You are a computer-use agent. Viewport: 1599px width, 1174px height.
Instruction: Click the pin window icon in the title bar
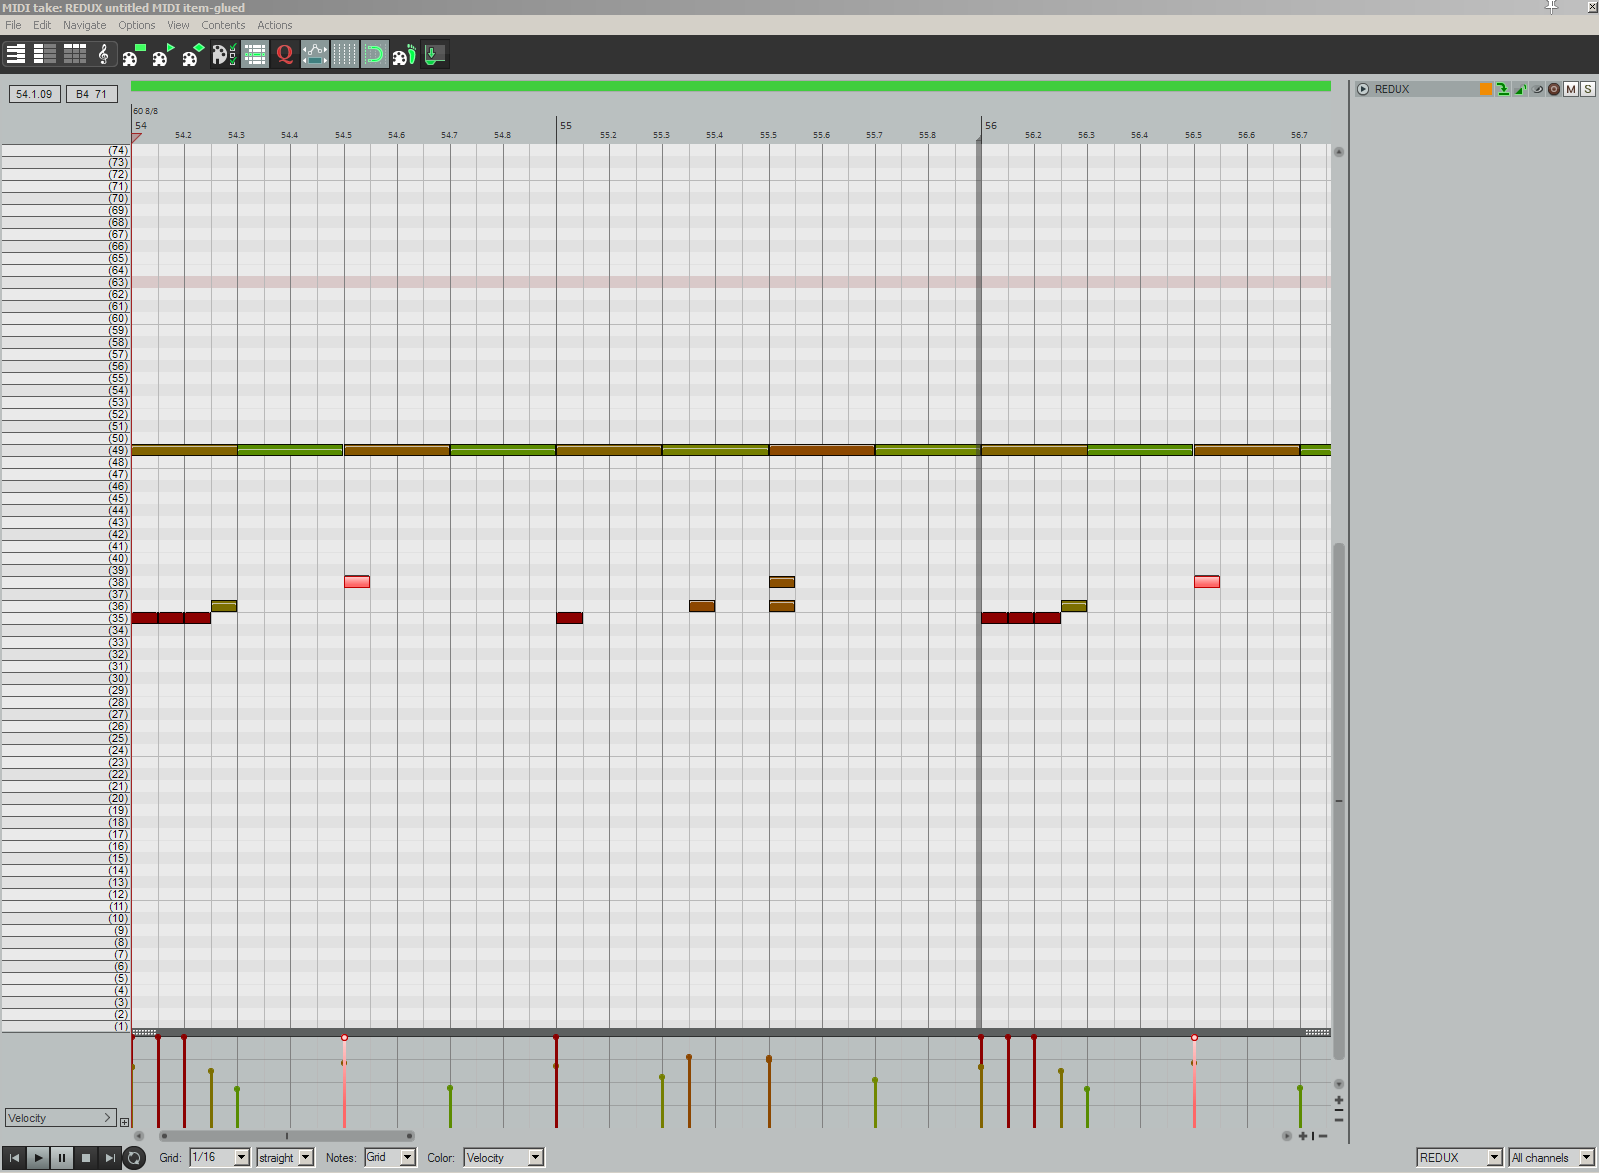pyautogui.click(x=1551, y=7)
